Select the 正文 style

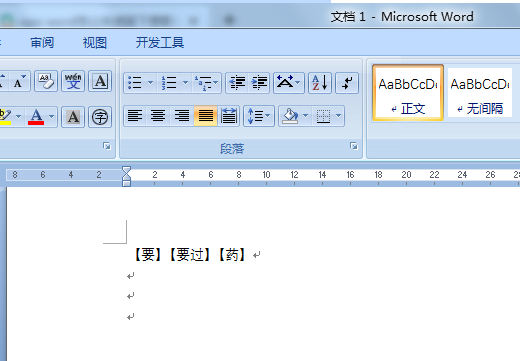[x=408, y=93]
